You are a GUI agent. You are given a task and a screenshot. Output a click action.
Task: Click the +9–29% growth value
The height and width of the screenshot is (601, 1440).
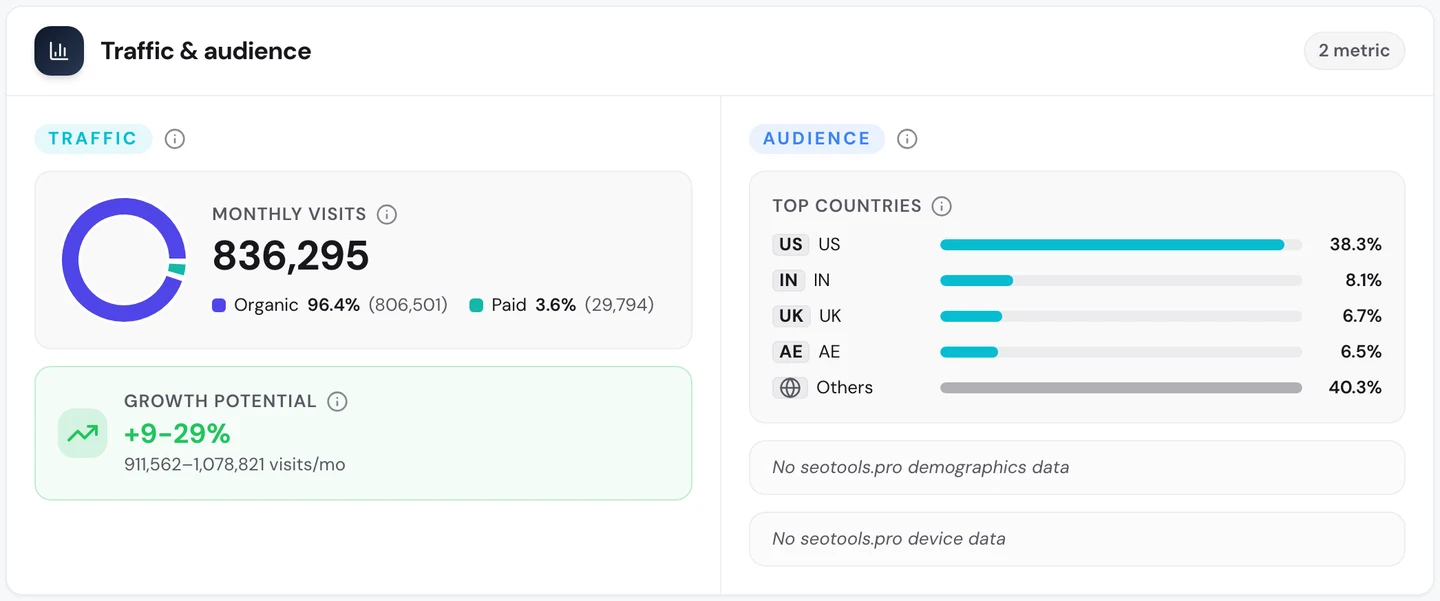pyautogui.click(x=177, y=433)
